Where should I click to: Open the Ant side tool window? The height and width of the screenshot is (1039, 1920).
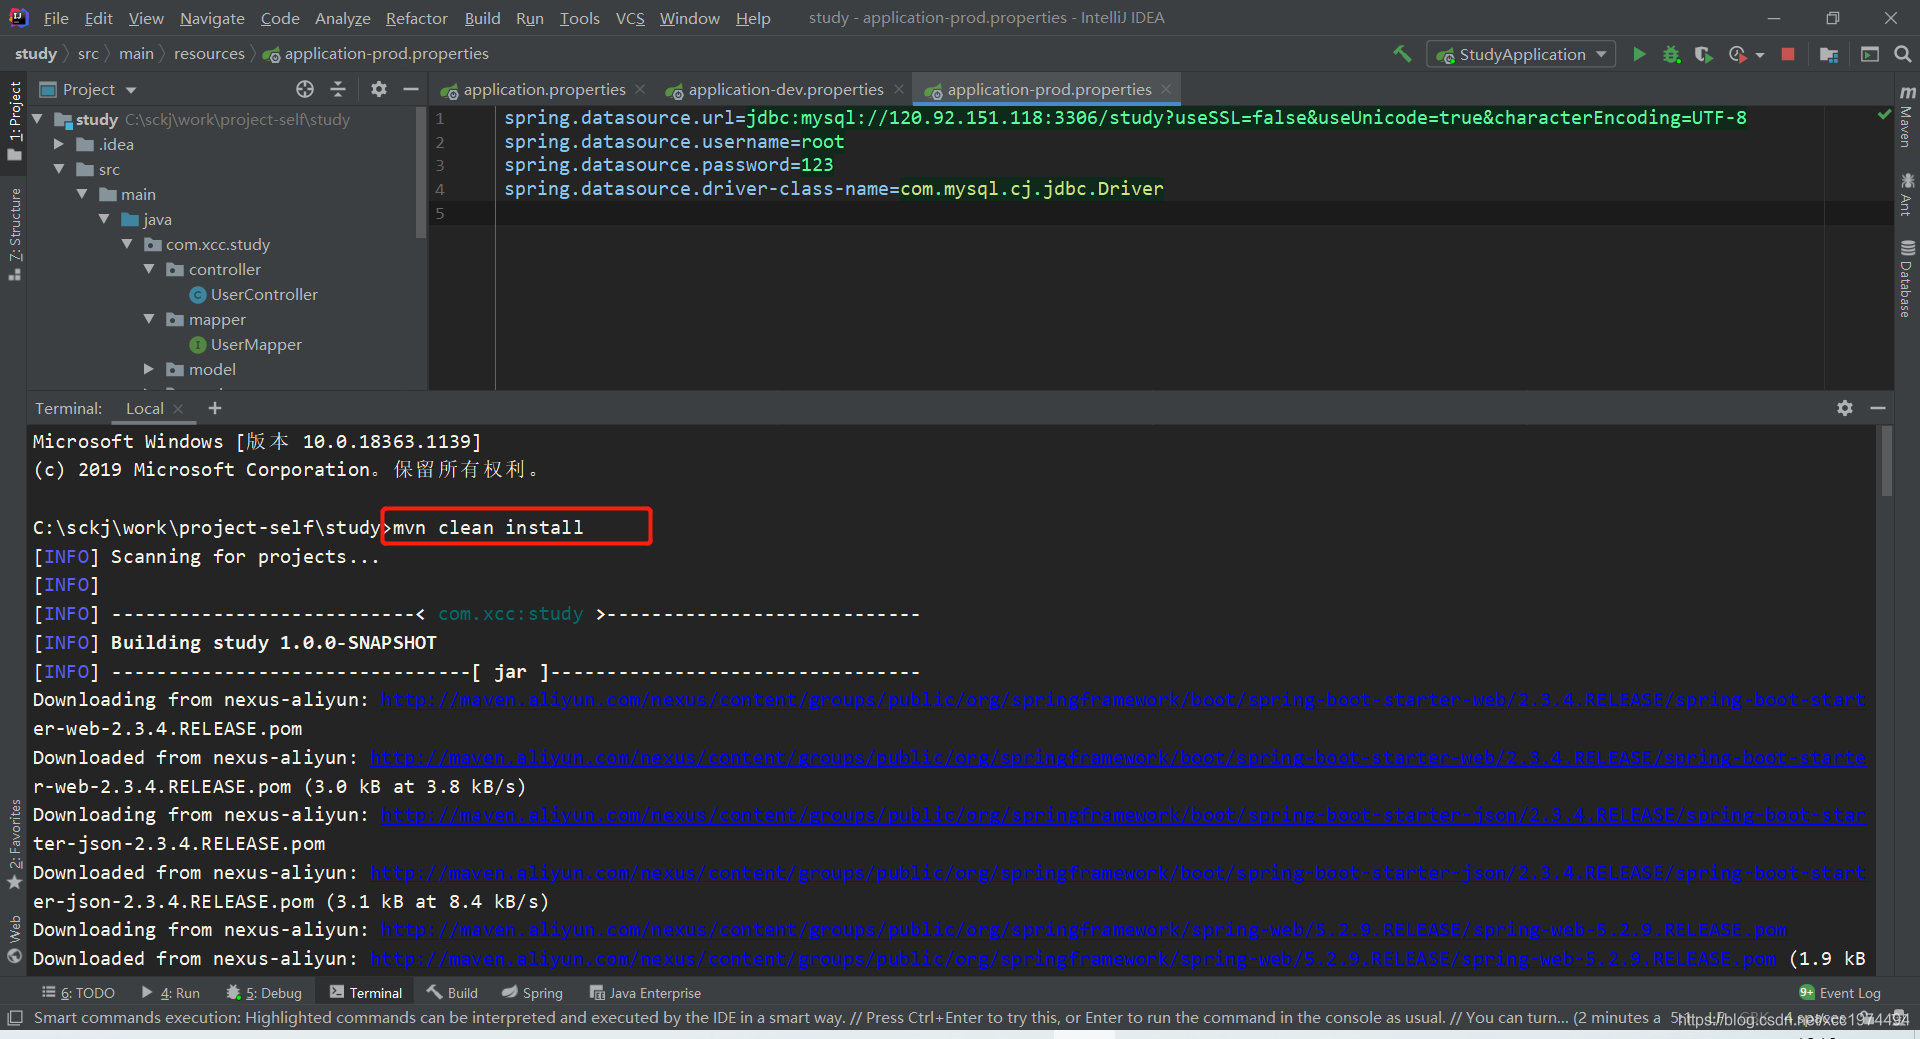[1907, 194]
